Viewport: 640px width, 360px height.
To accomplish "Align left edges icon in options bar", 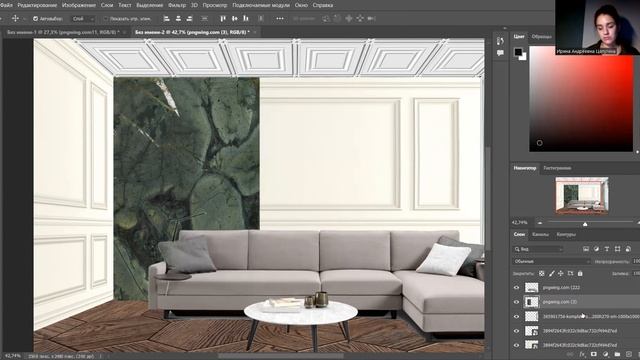I will [x=167, y=18].
